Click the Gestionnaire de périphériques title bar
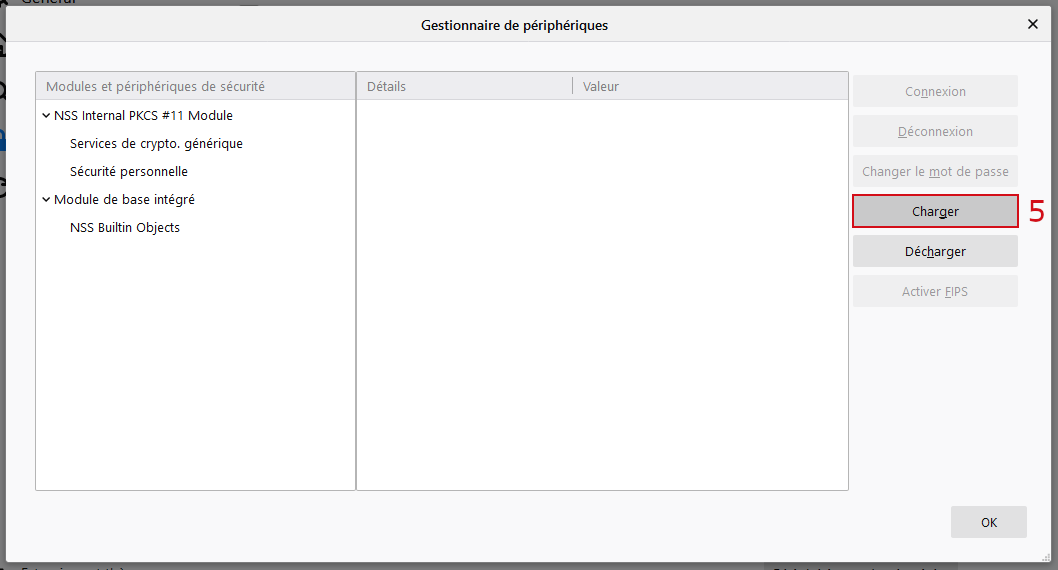 [514, 25]
